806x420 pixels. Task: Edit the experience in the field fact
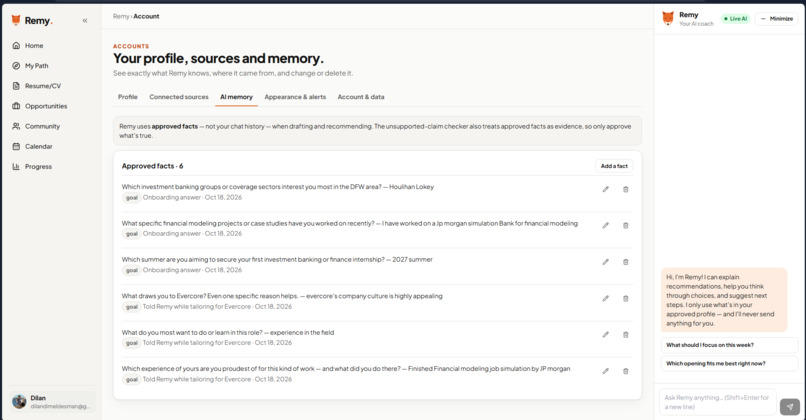pos(606,334)
